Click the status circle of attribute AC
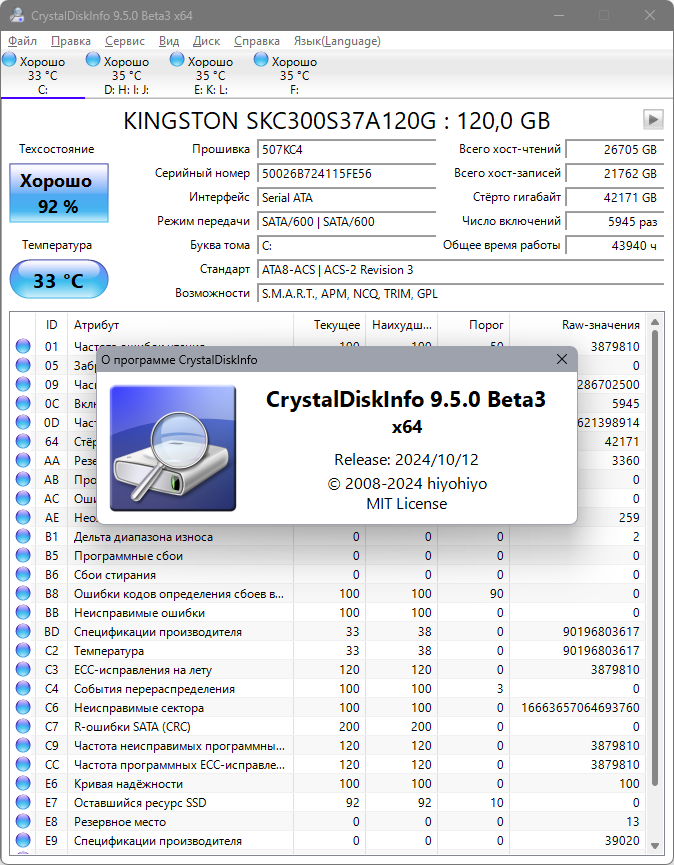Screen dimensions: 674x865 coord(23,499)
